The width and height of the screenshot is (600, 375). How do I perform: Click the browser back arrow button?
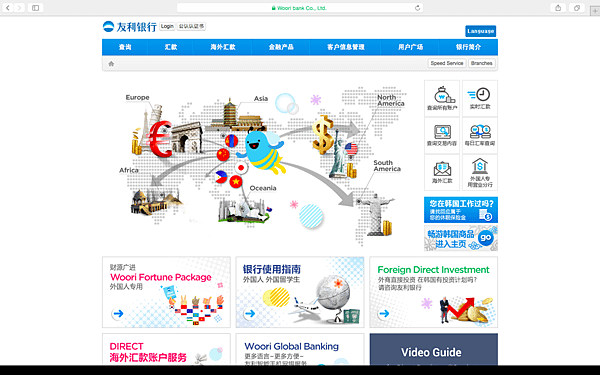[x=8, y=8]
